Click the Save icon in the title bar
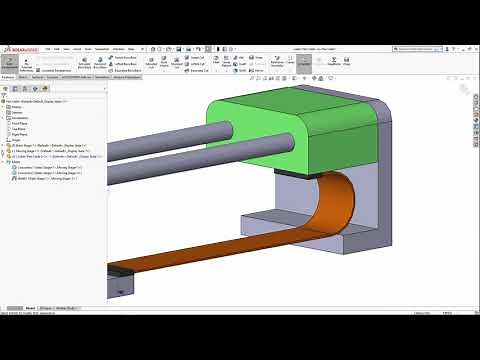 (x=179, y=49)
